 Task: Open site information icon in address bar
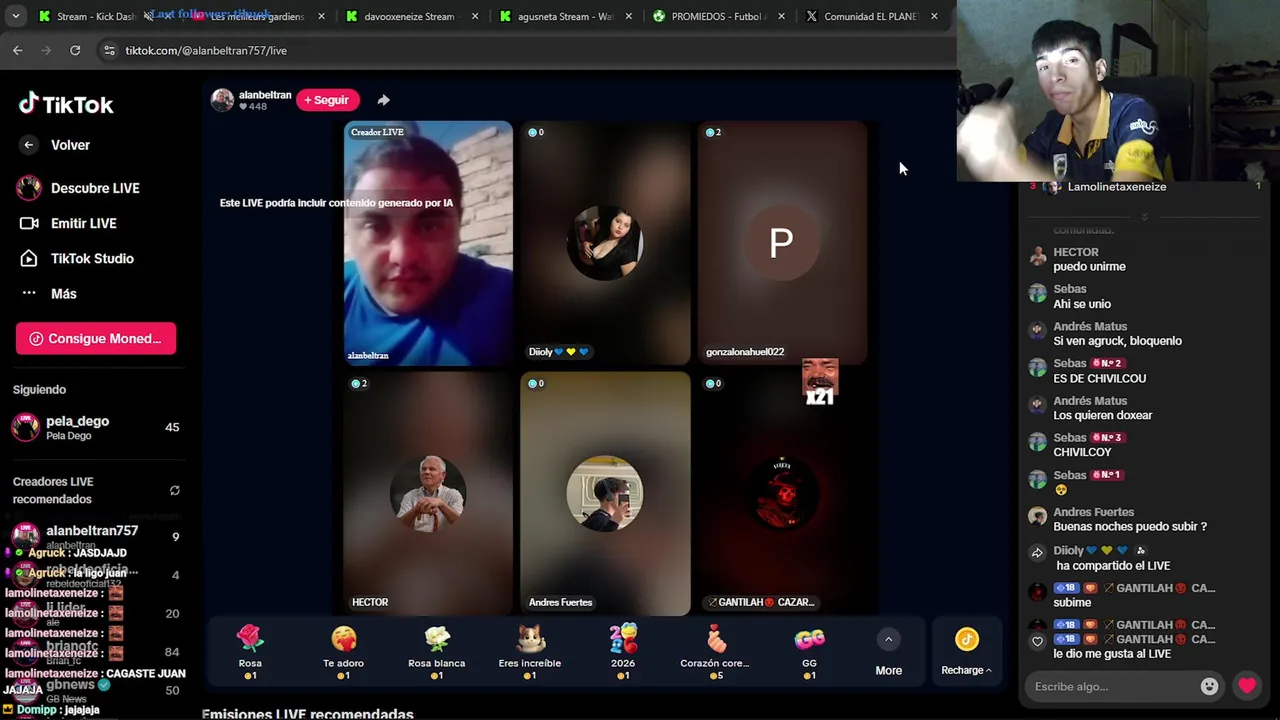click(109, 50)
